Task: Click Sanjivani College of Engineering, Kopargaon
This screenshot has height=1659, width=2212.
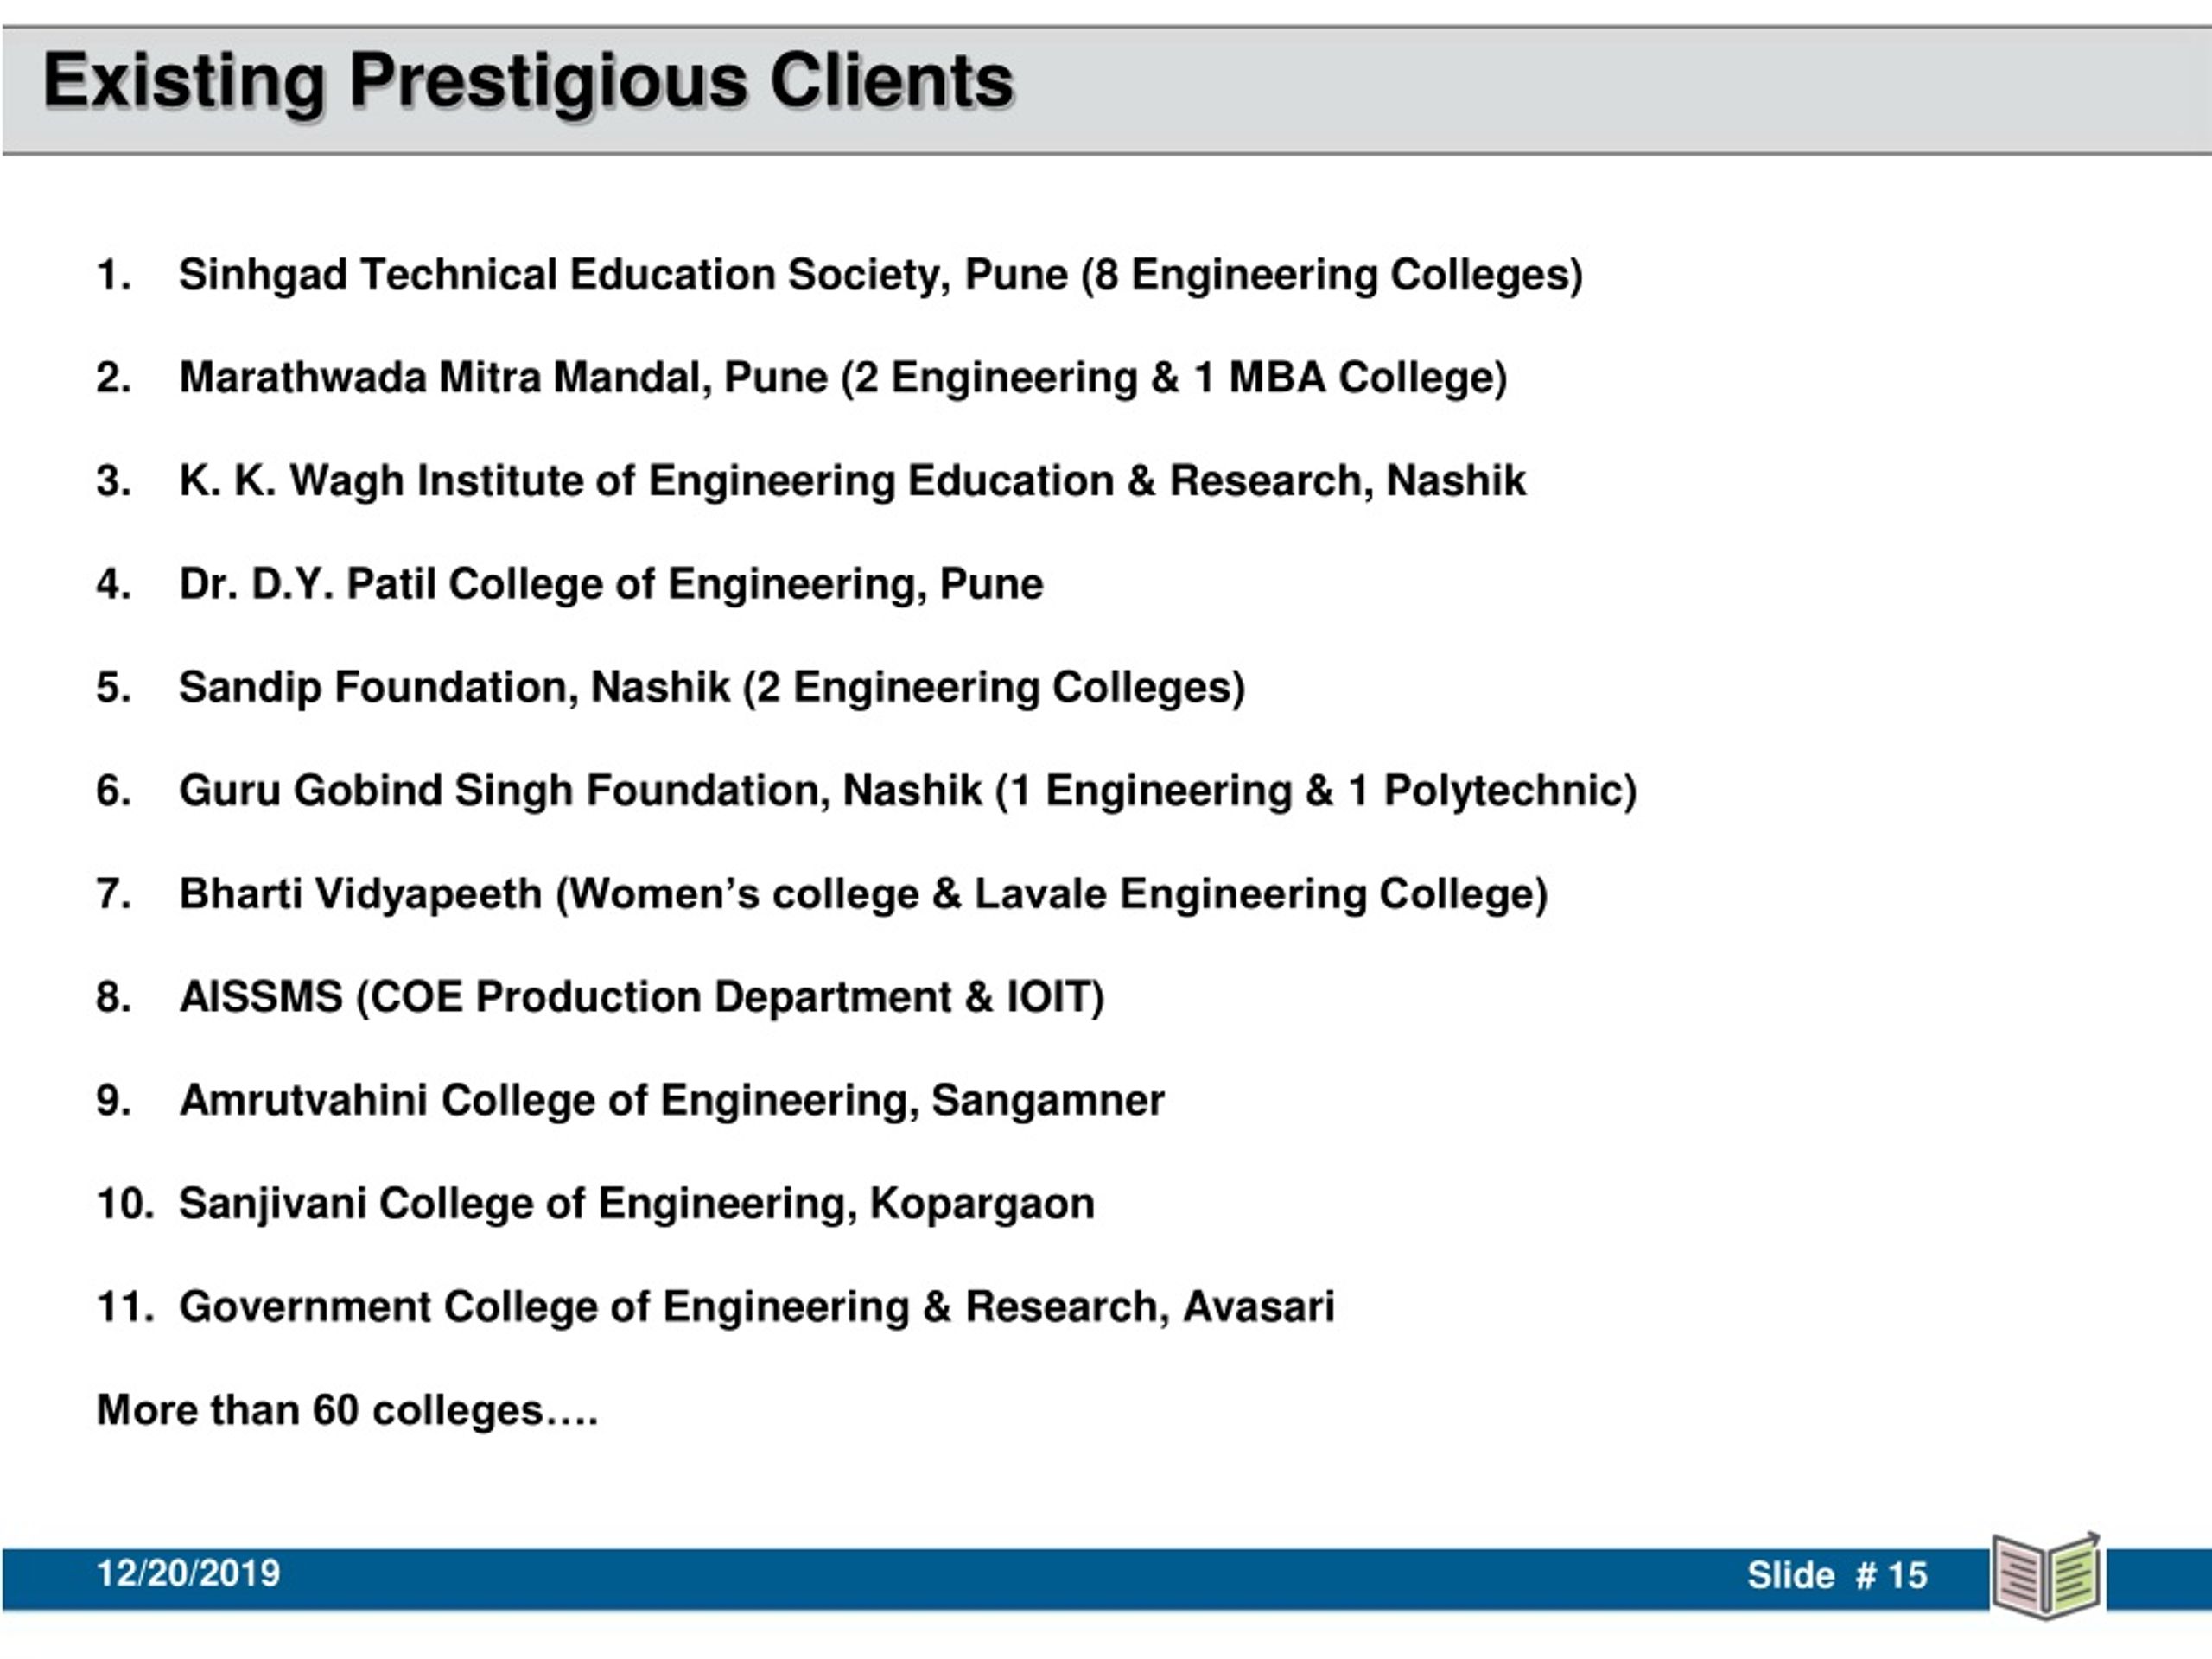Action: point(636,1204)
